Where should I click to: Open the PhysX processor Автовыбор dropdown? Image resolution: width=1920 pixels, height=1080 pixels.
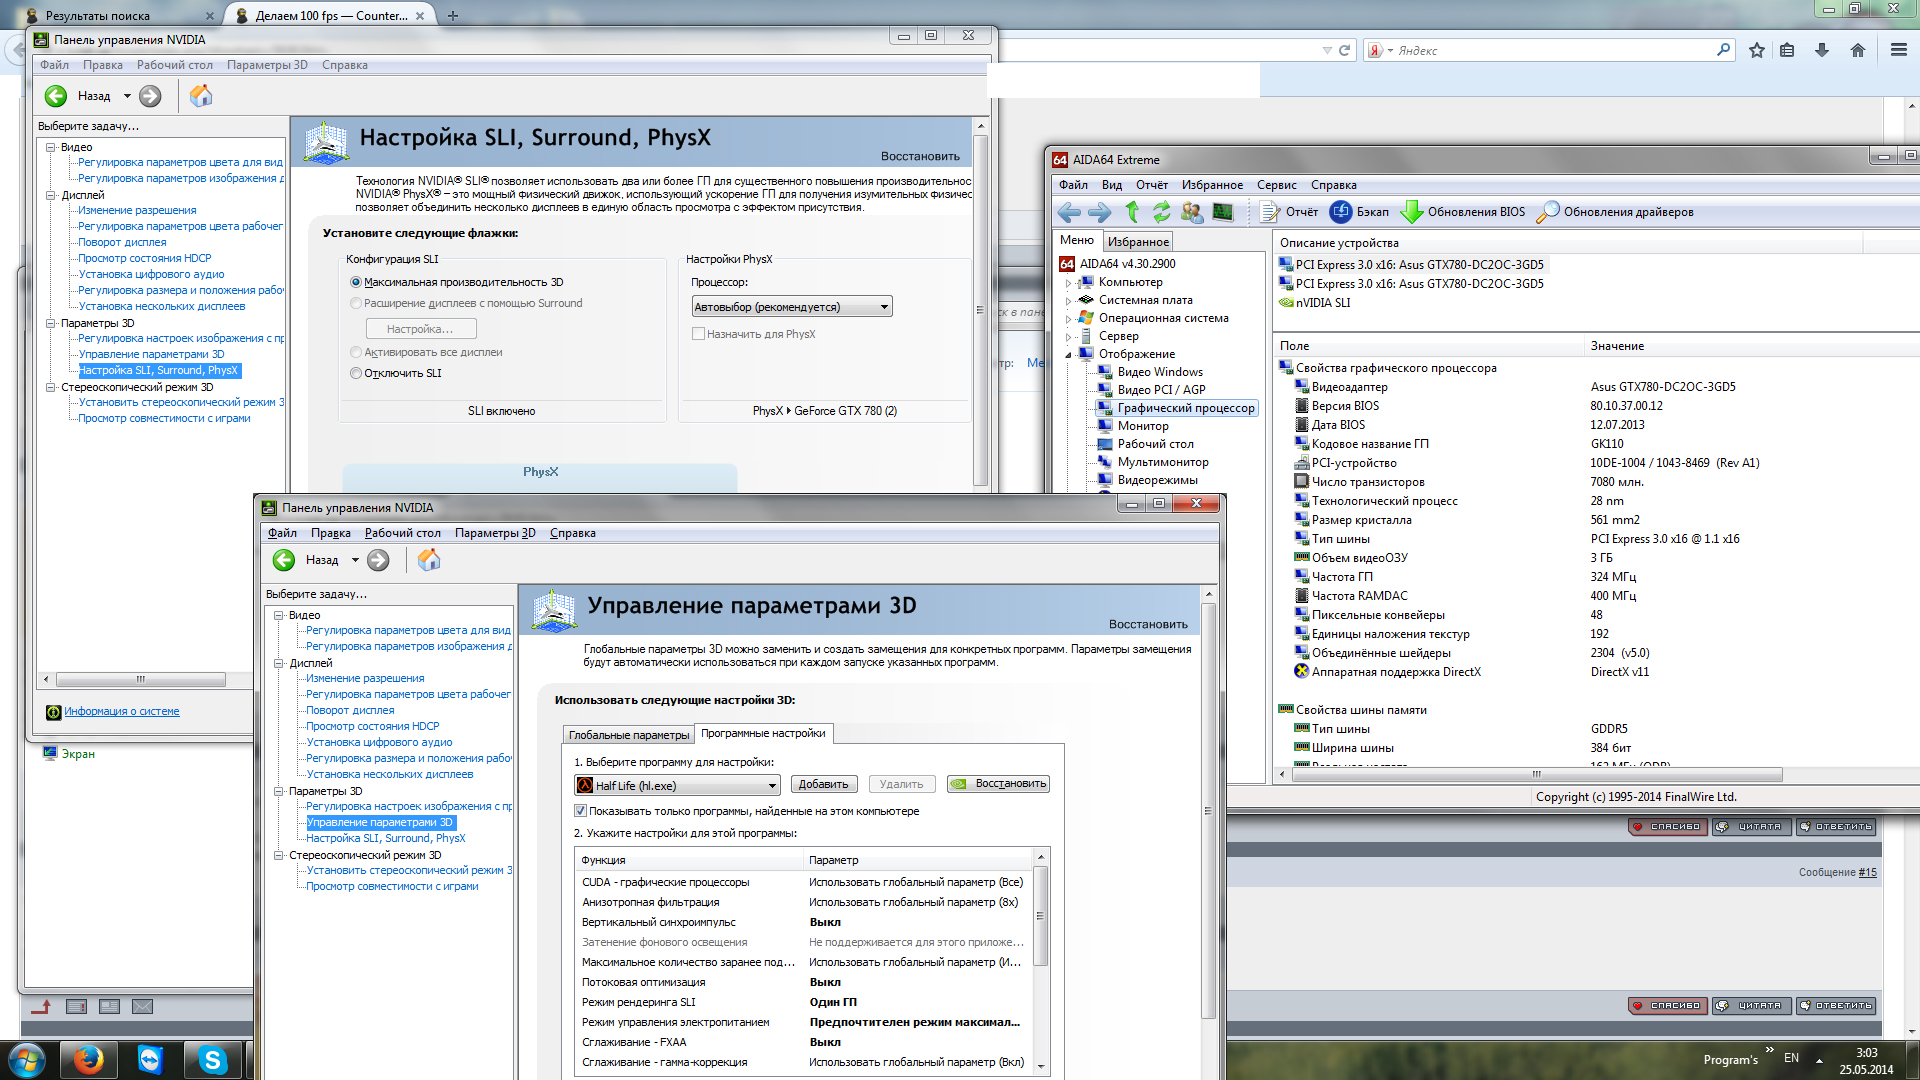coord(791,307)
